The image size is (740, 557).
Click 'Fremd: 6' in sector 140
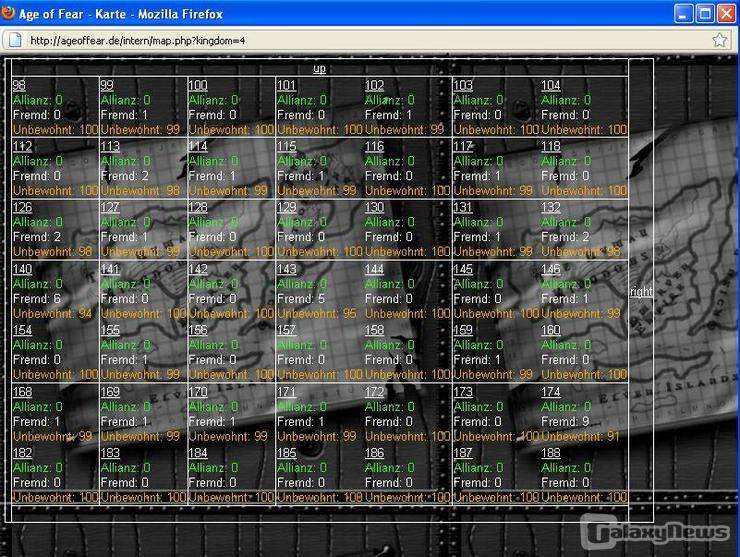(37, 299)
